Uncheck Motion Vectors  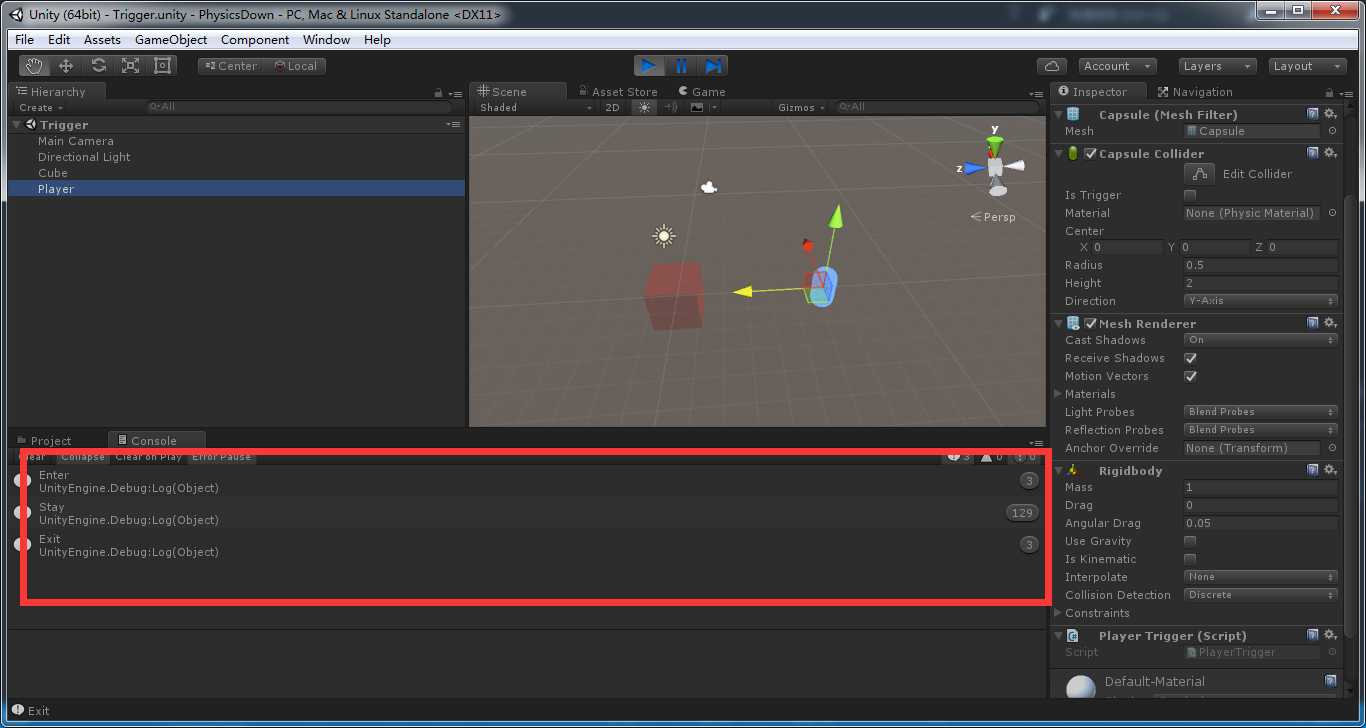click(x=1190, y=376)
